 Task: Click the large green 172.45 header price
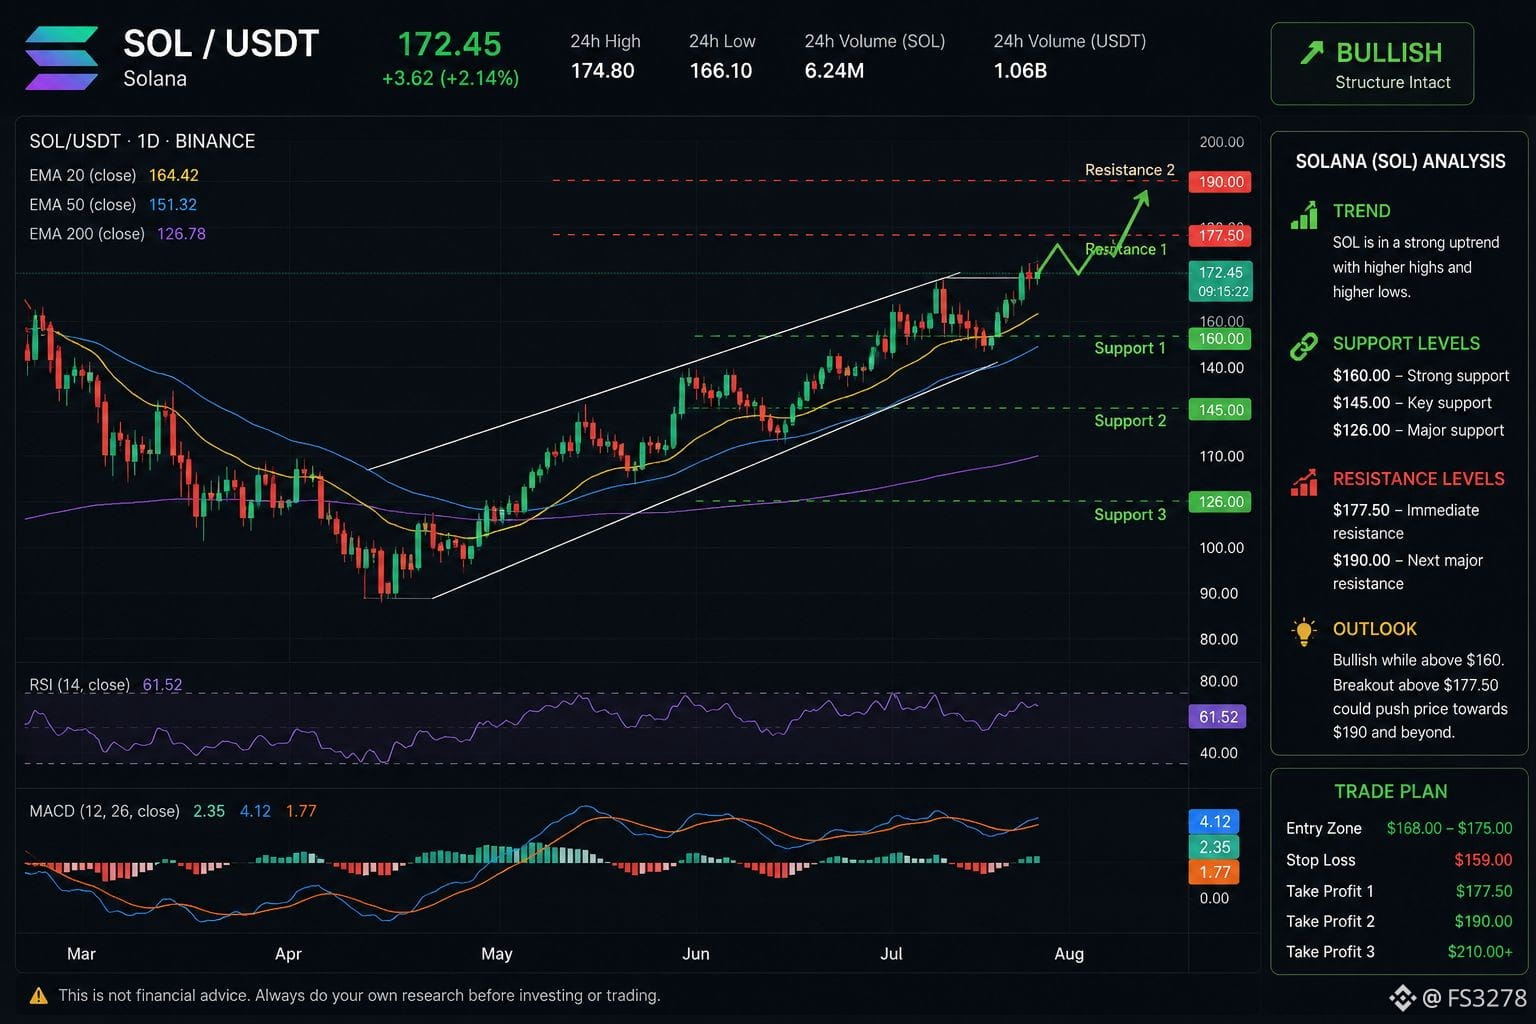point(449,44)
